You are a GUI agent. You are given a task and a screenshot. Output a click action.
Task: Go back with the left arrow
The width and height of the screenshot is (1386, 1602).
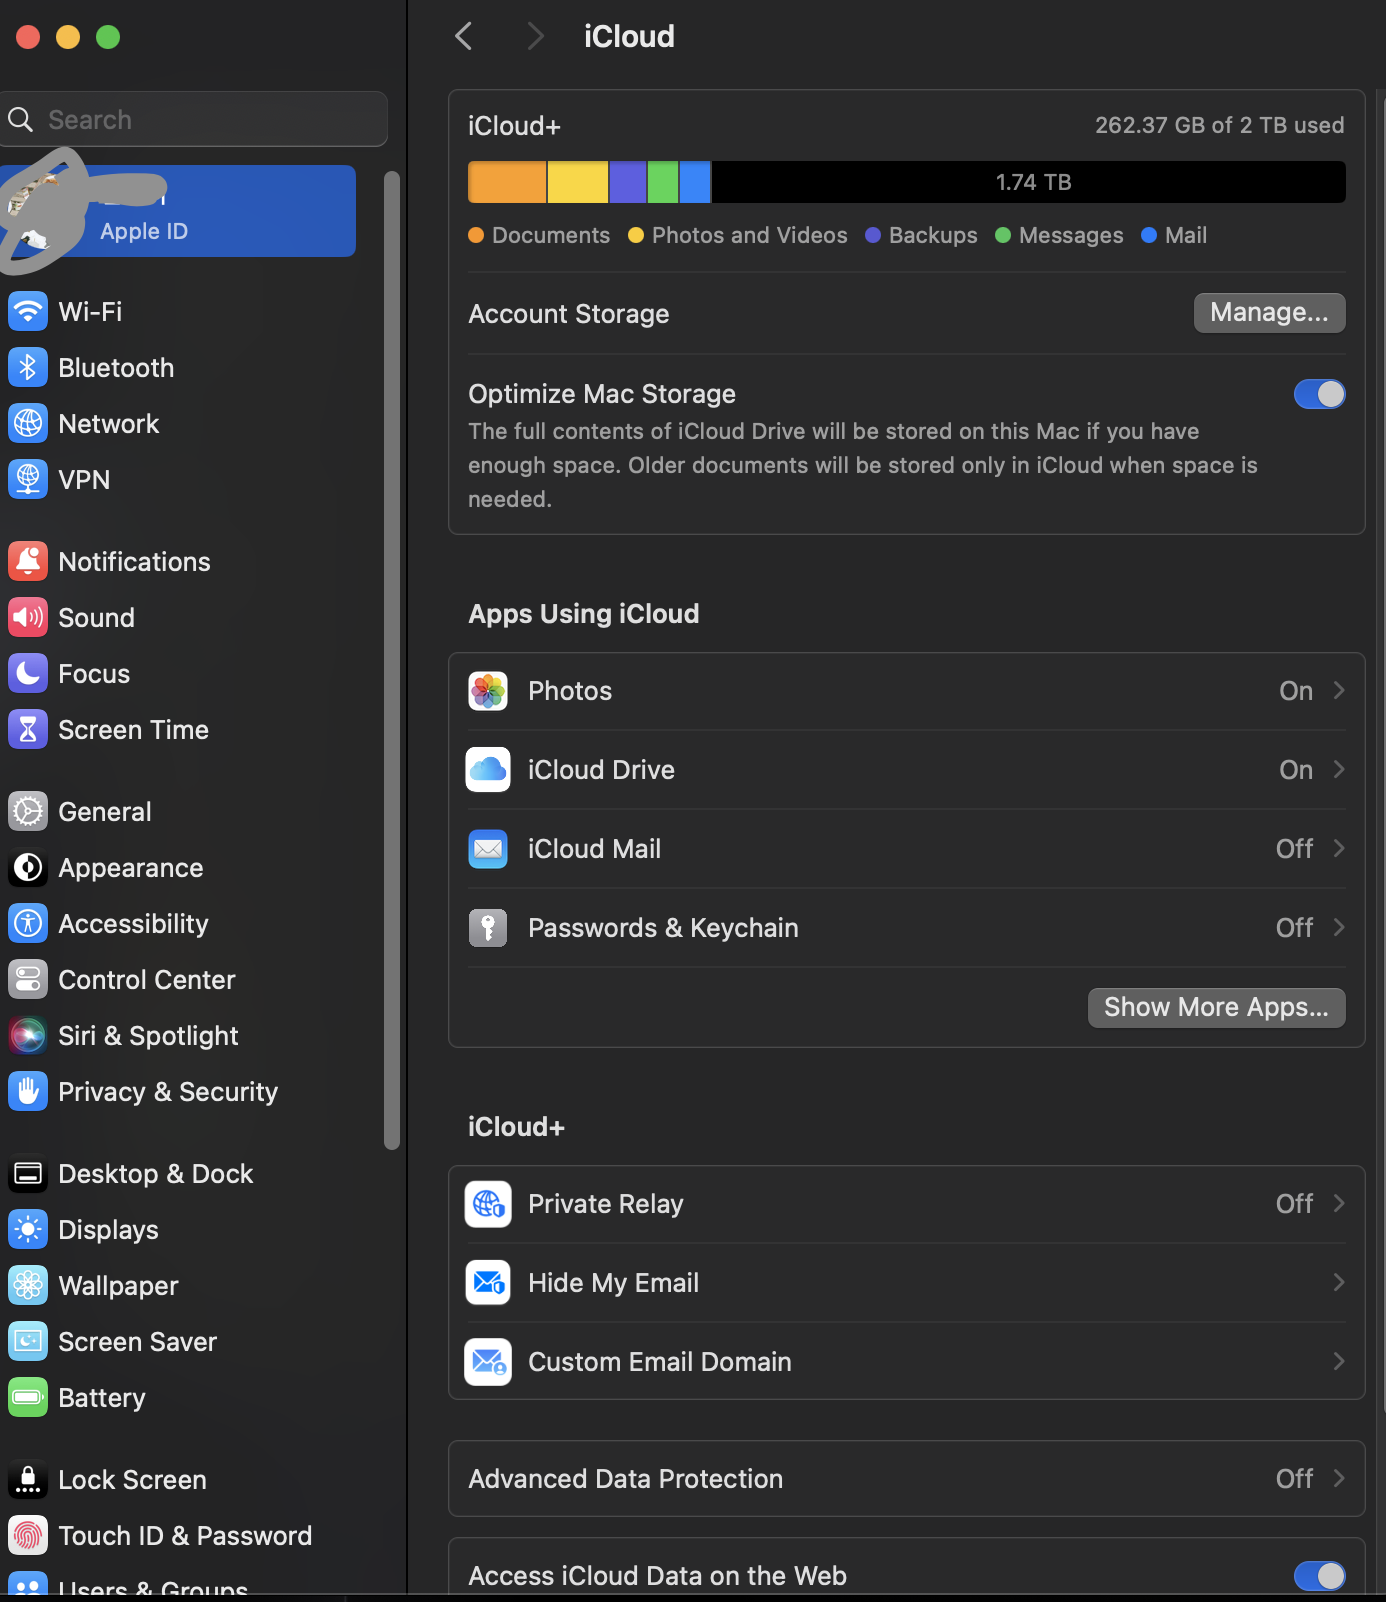coord(463,37)
